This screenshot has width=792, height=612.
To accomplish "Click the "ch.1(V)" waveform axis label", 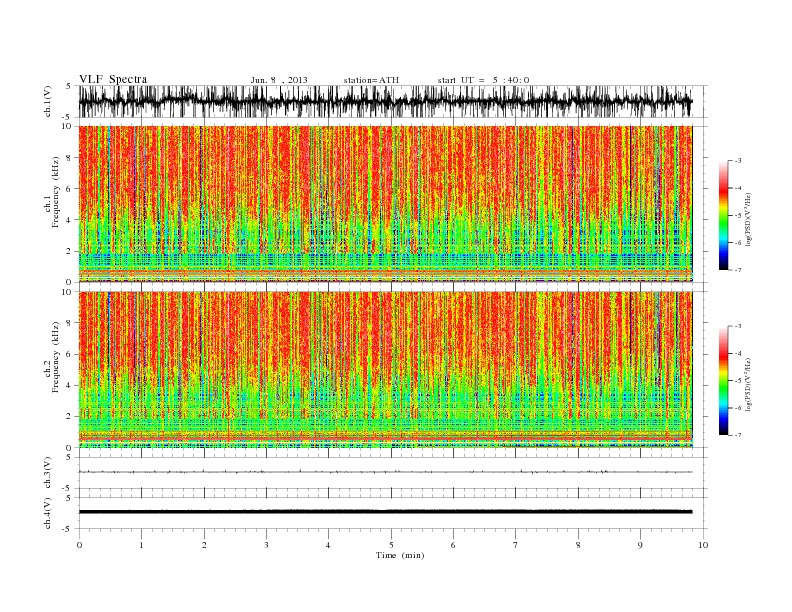I will point(48,101).
